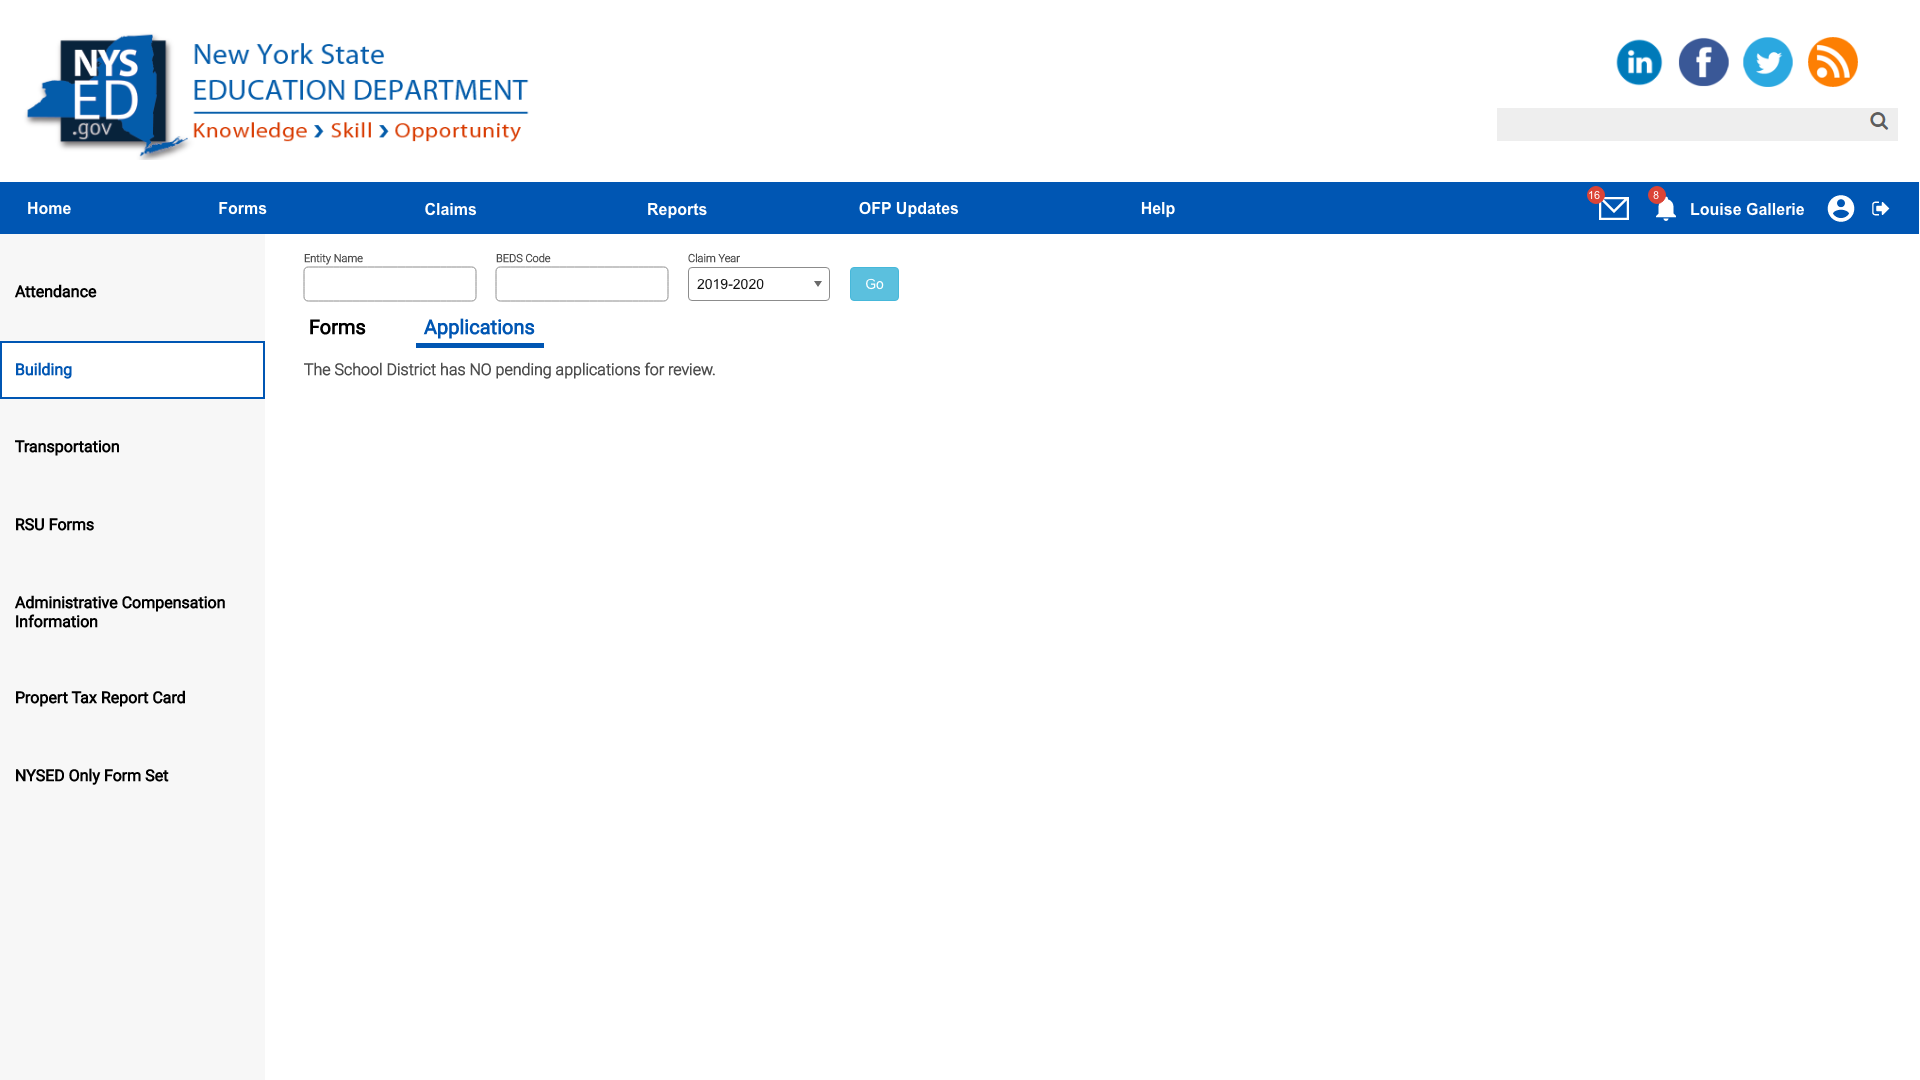
Task: Switch to the Forms tab
Action: [337, 327]
